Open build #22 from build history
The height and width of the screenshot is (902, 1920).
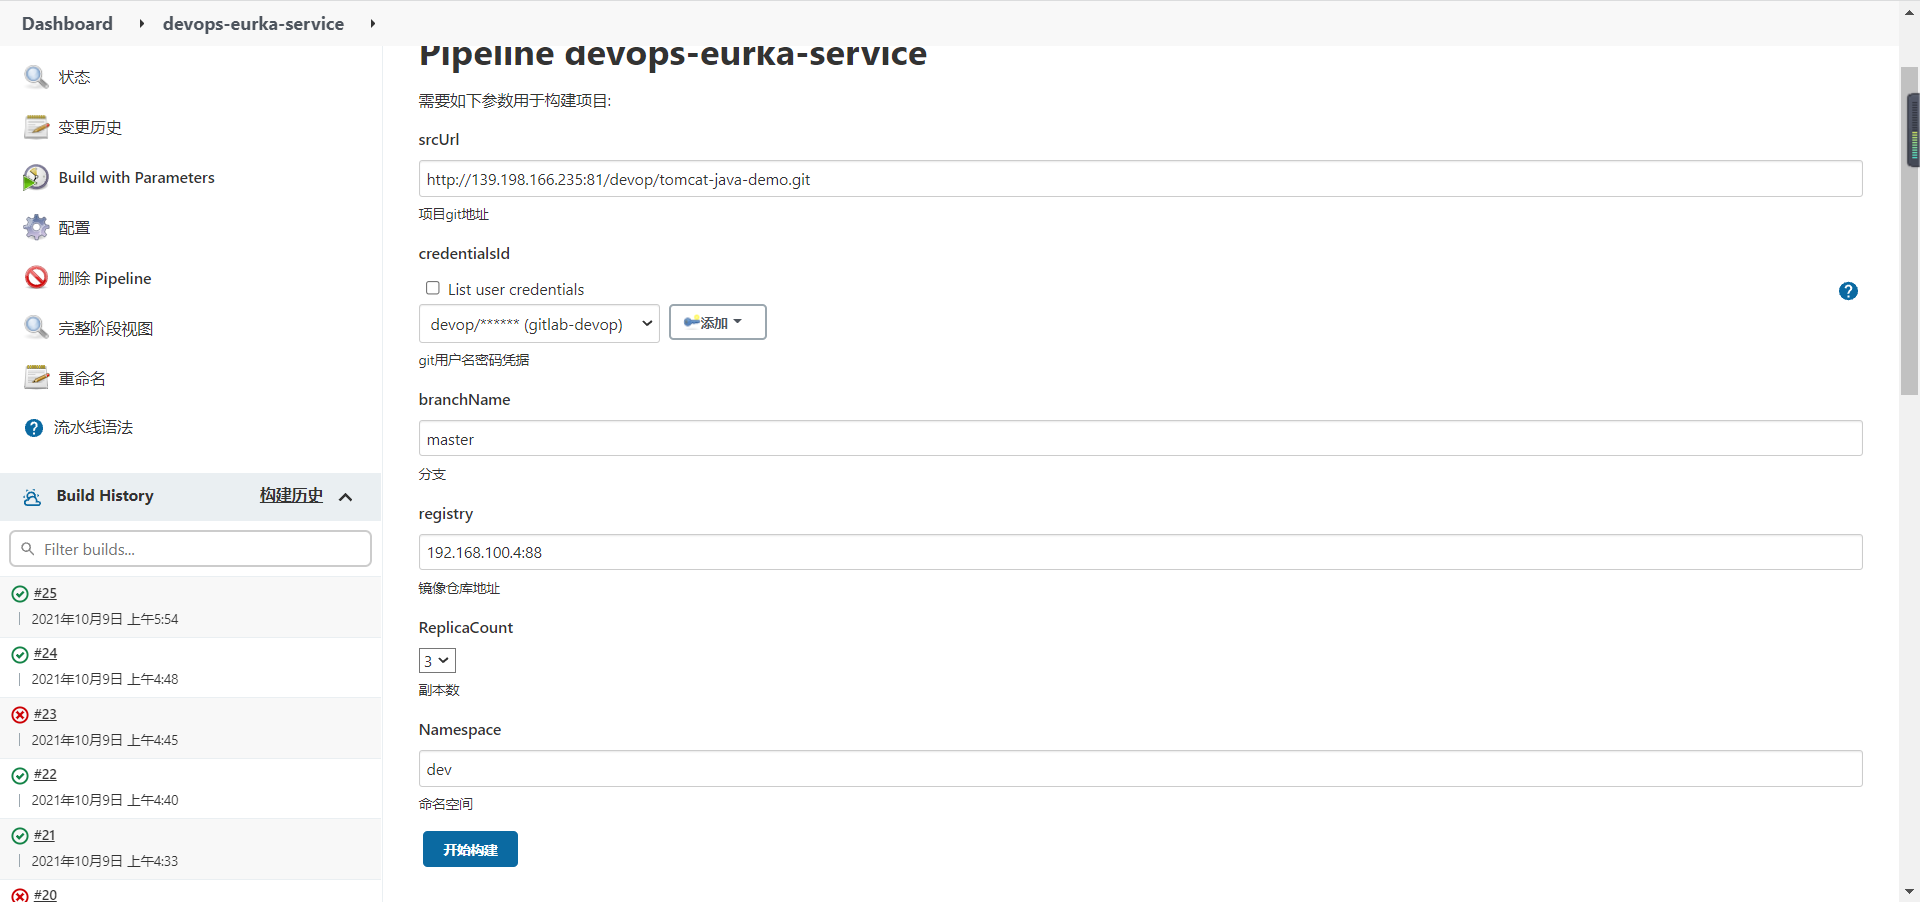click(x=45, y=774)
